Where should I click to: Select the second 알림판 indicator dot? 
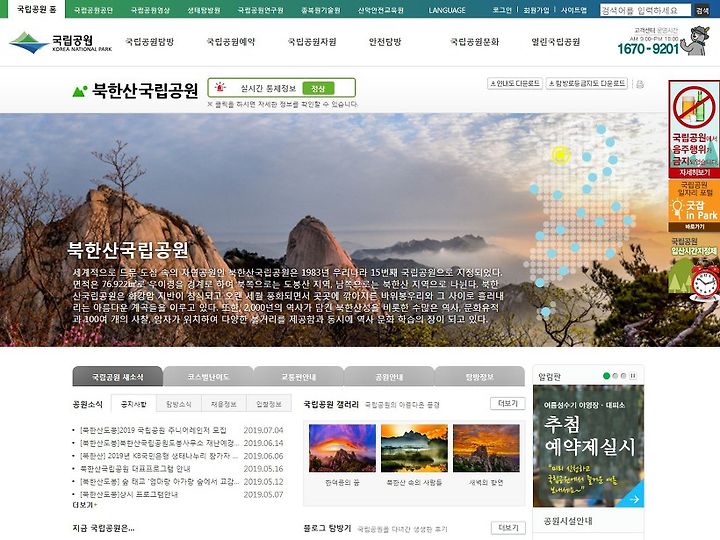pyautogui.click(x=615, y=376)
